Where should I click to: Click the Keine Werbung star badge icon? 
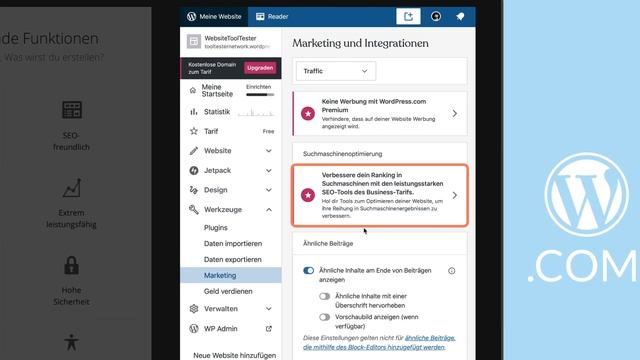point(308,113)
